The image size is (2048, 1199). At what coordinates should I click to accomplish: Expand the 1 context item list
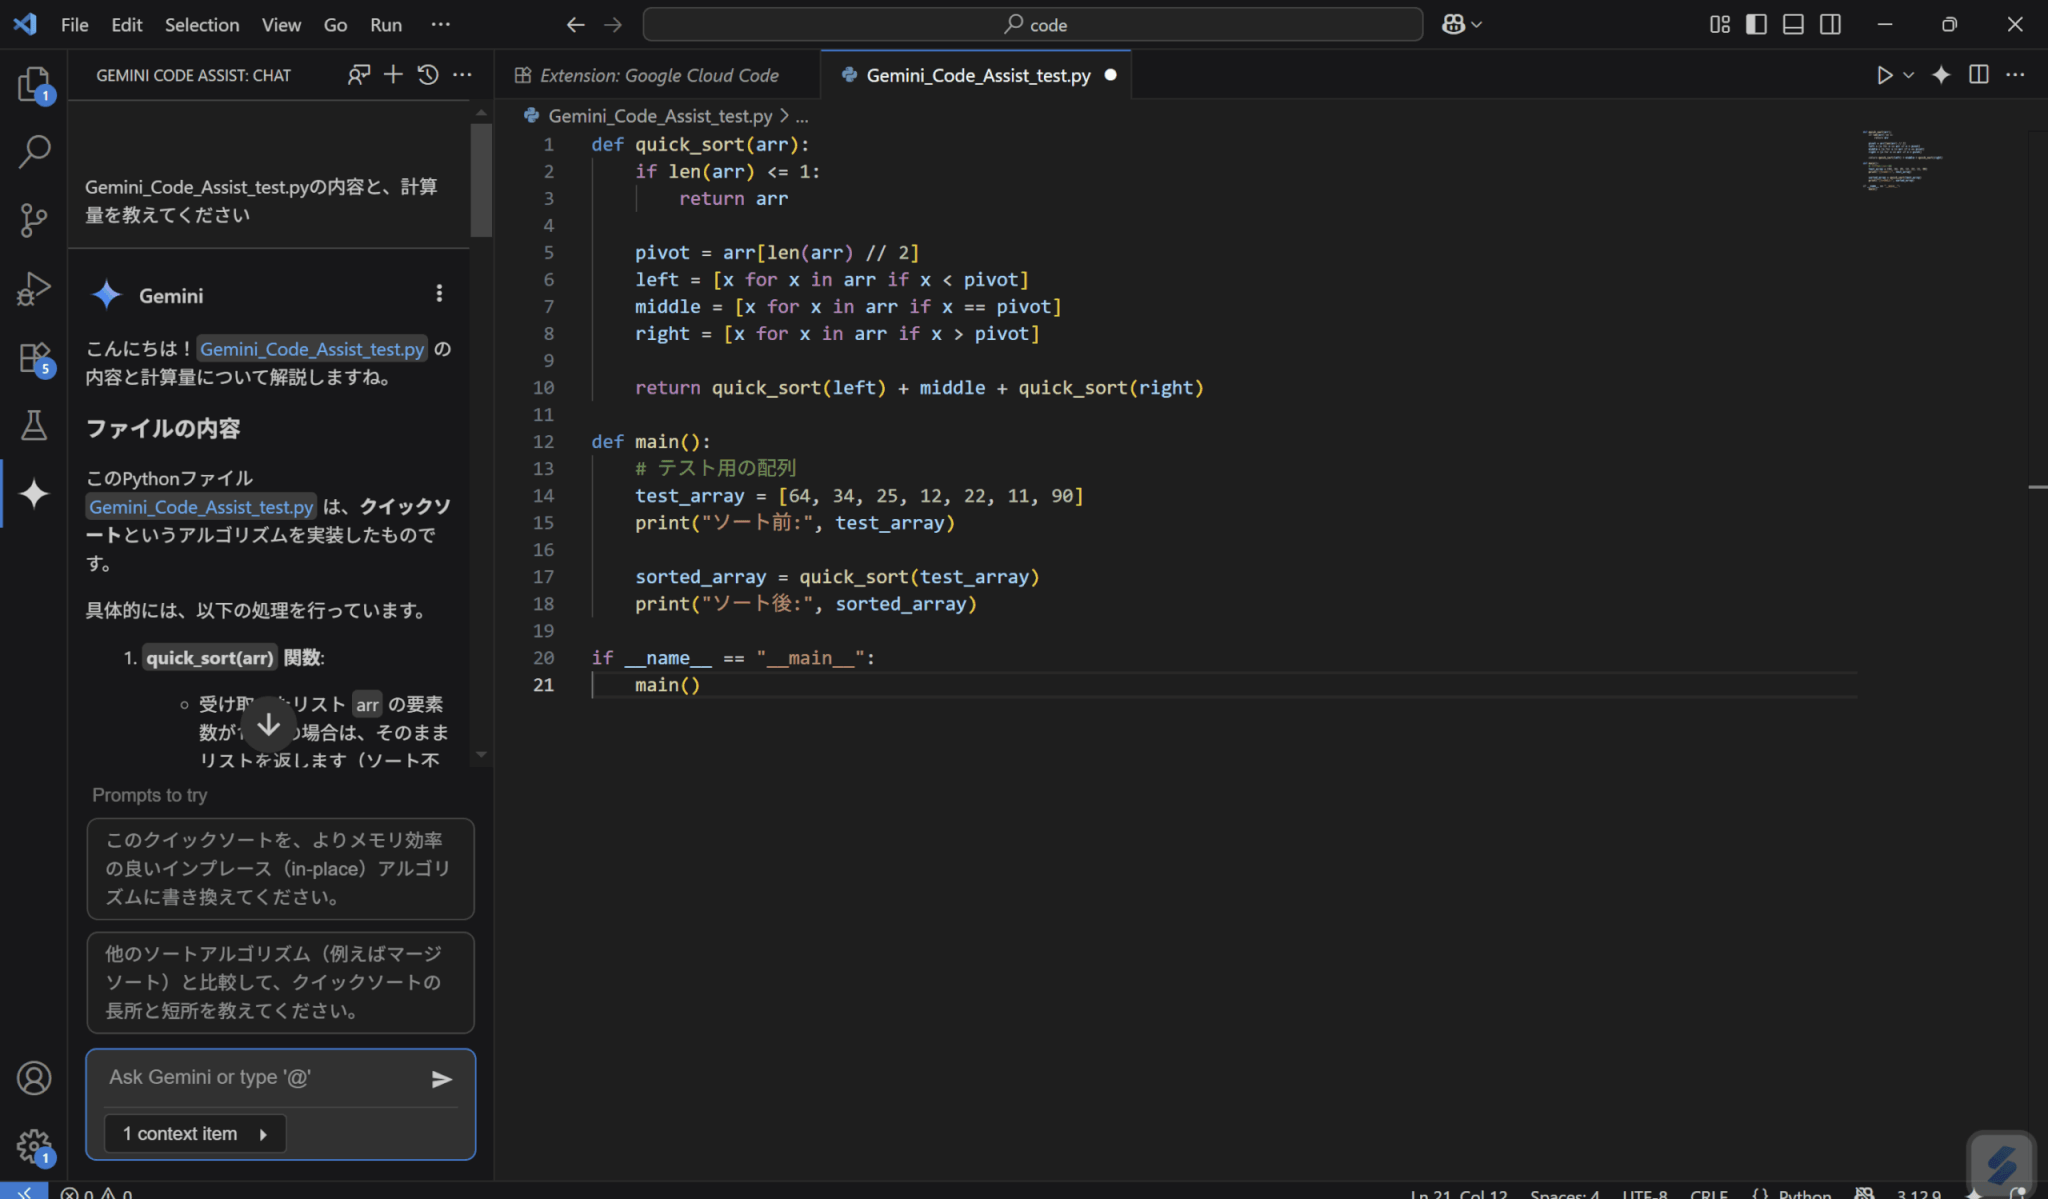tap(195, 1133)
